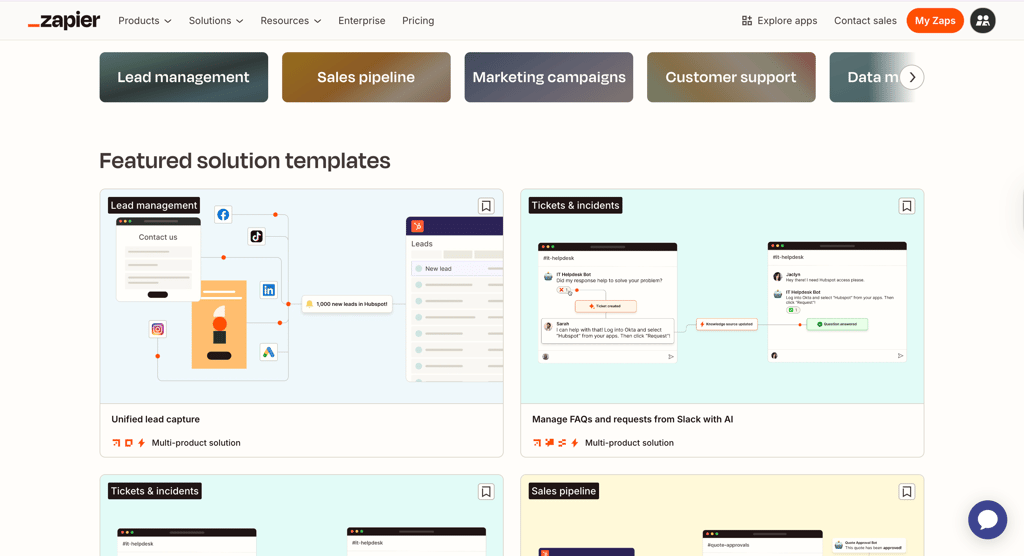Open the chat support bubble
This screenshot has width=1024, height=556.
pyautogui.click(x=987, y=520)
